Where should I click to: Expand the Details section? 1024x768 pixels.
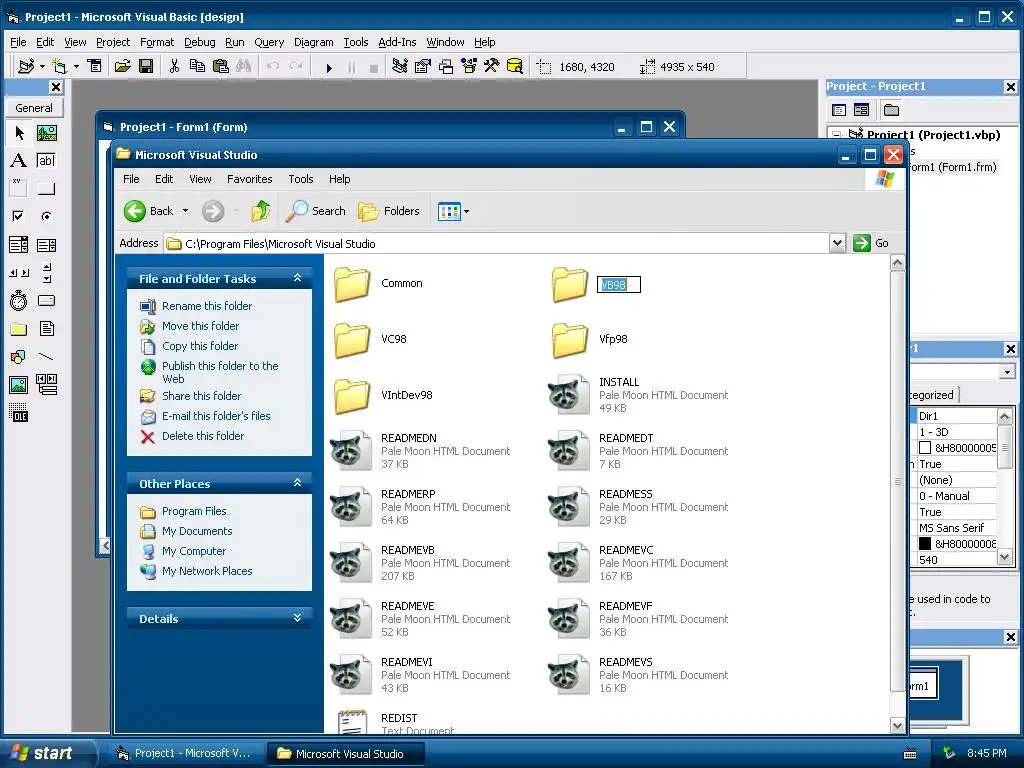pos(297,618)
